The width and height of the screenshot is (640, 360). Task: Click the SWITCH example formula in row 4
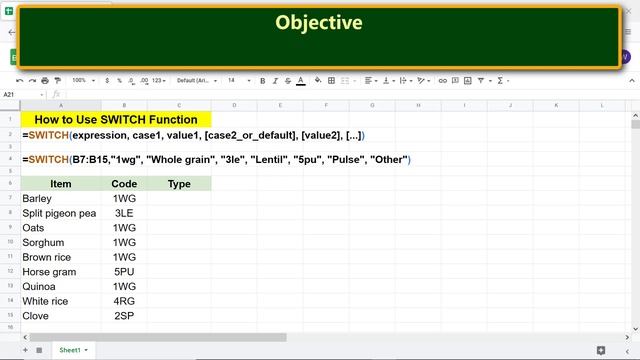216,160
